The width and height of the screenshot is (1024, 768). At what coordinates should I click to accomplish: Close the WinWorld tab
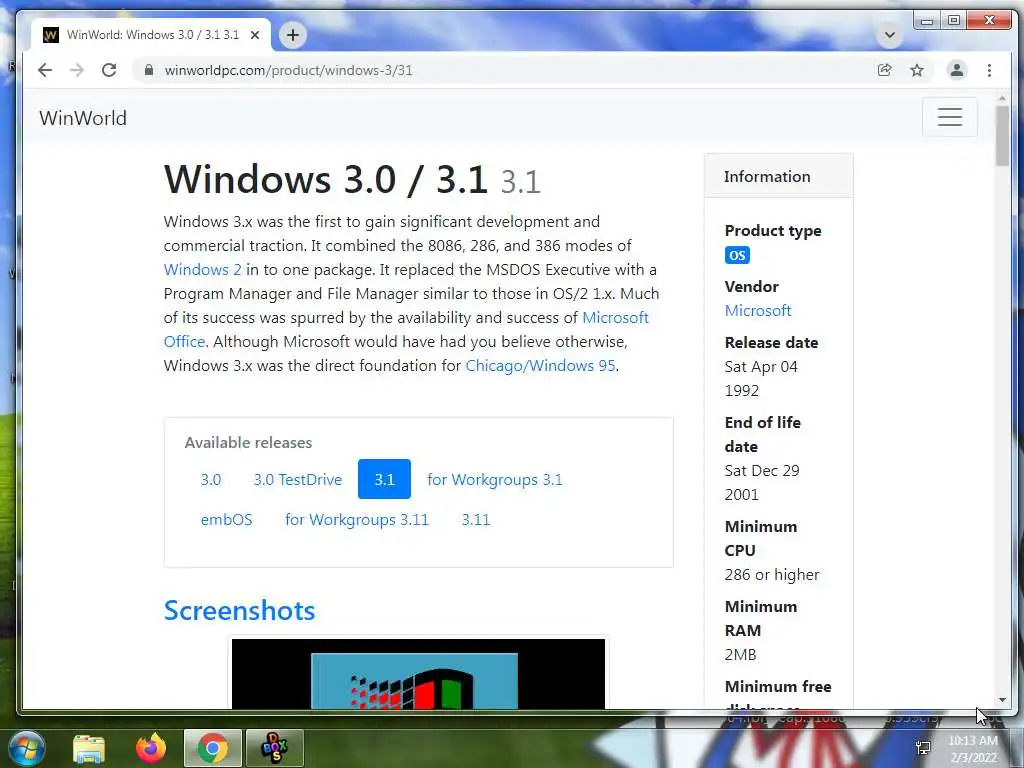255,35
